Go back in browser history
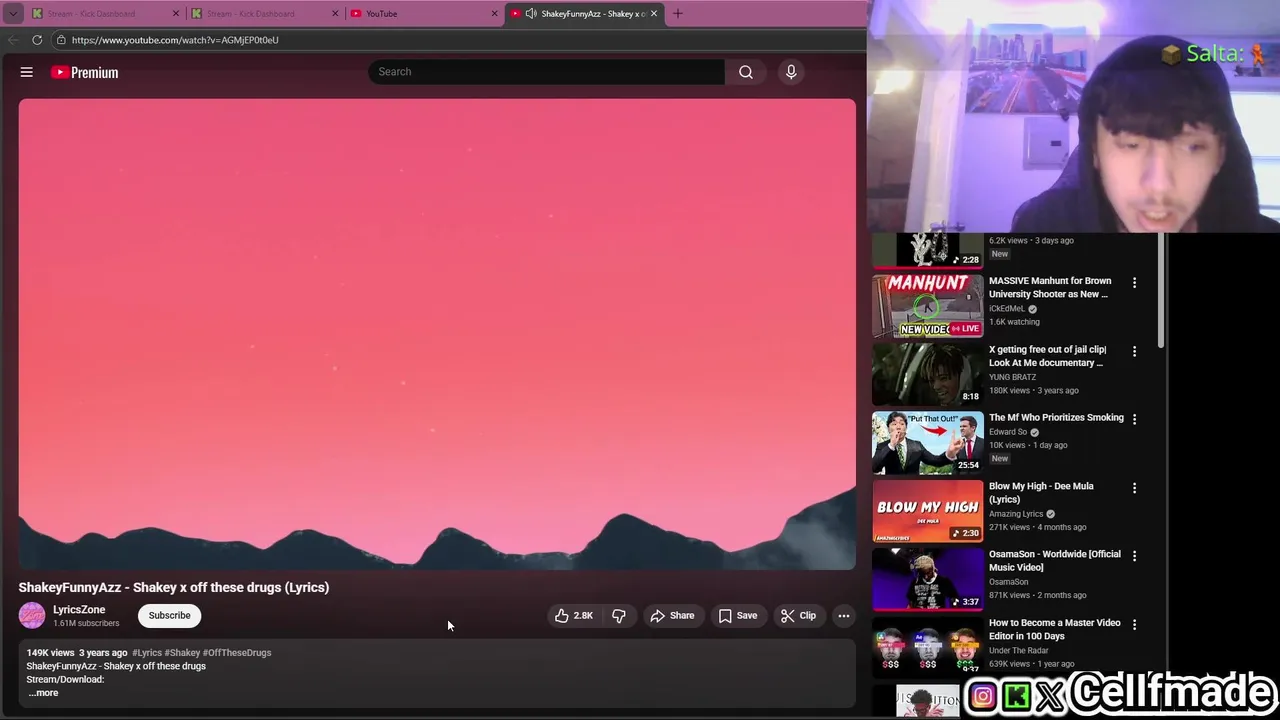The image size is (1280, 720). point(13,40)
